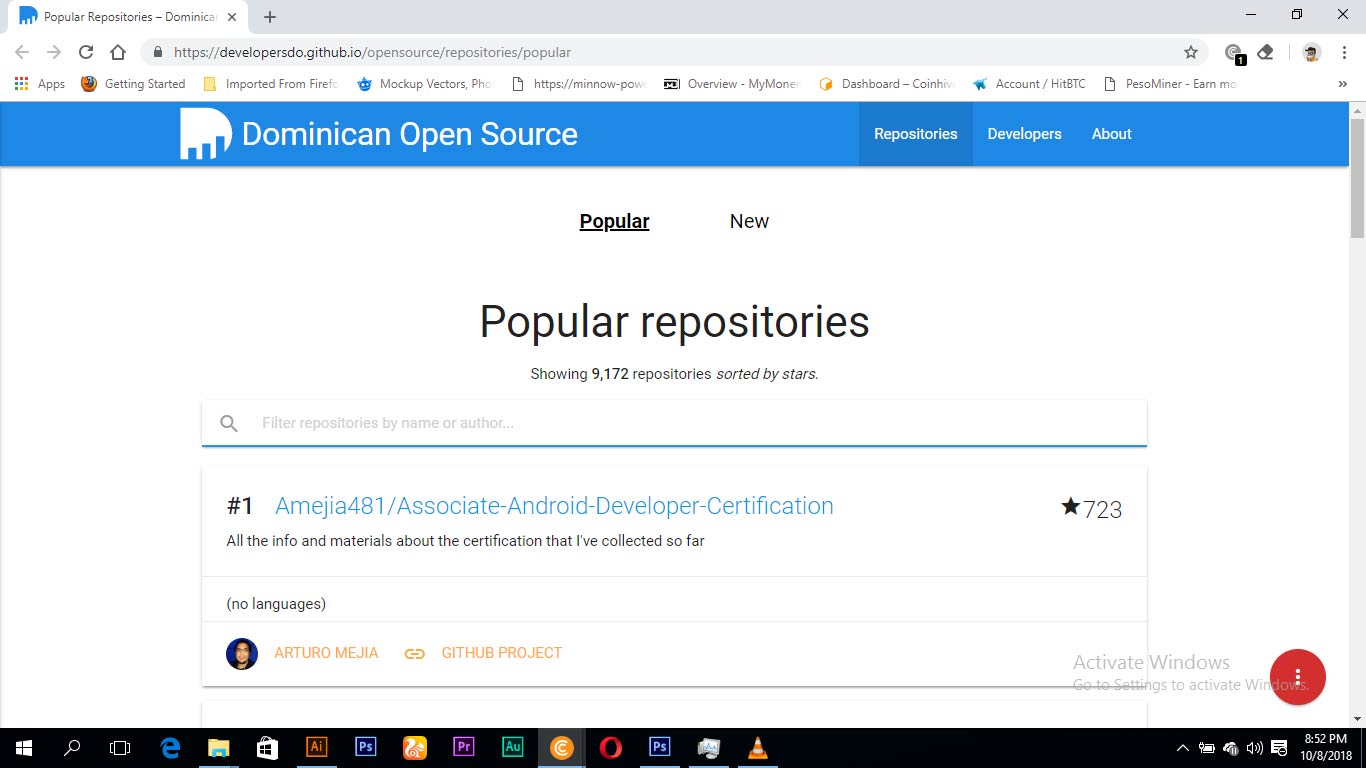The width and height of the screenshot is (1366, 768).
Task: Open Microsoft Store from the taskbar
Action: coord(267,748)
